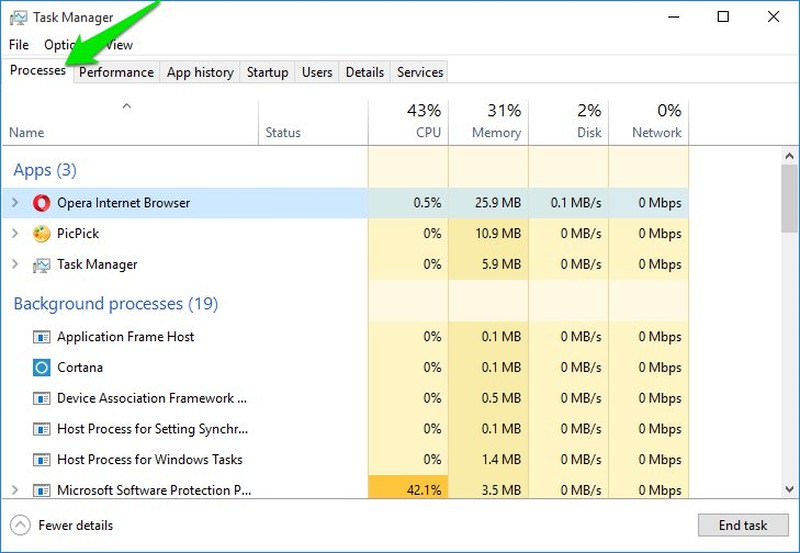Click the Host Process for Setting Synchr icon
This screenshot has height=553, width=800.
pyautogui.click(x=41, y=429)
